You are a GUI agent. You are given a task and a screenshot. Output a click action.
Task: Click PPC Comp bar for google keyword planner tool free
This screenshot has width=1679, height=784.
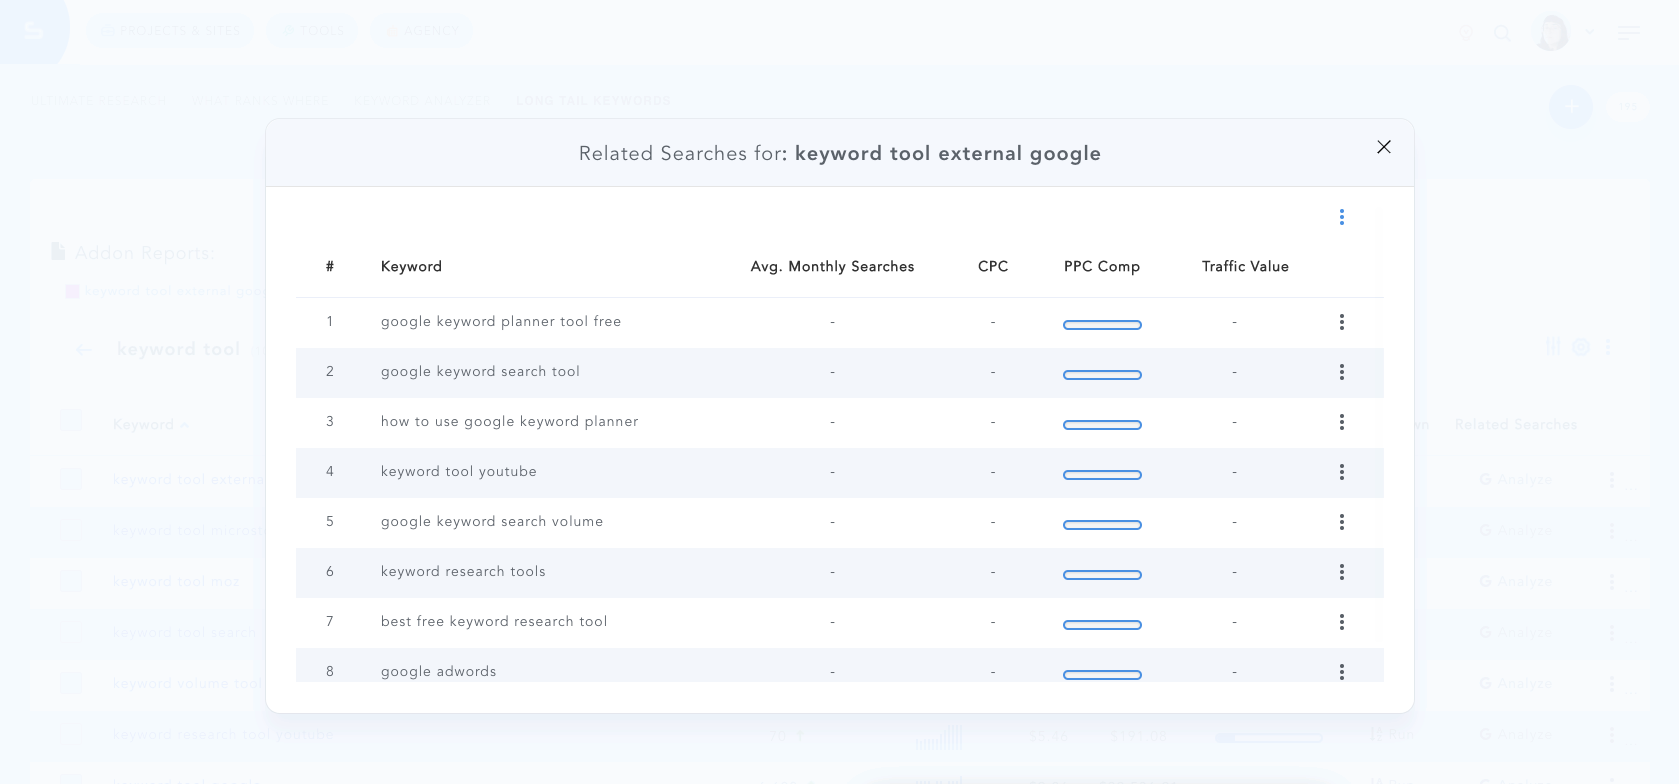tap(1102, 325)
